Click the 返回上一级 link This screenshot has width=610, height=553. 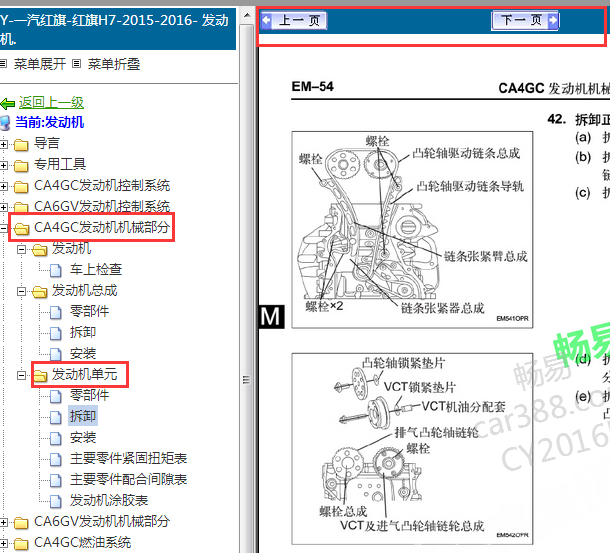coord(51,103)
